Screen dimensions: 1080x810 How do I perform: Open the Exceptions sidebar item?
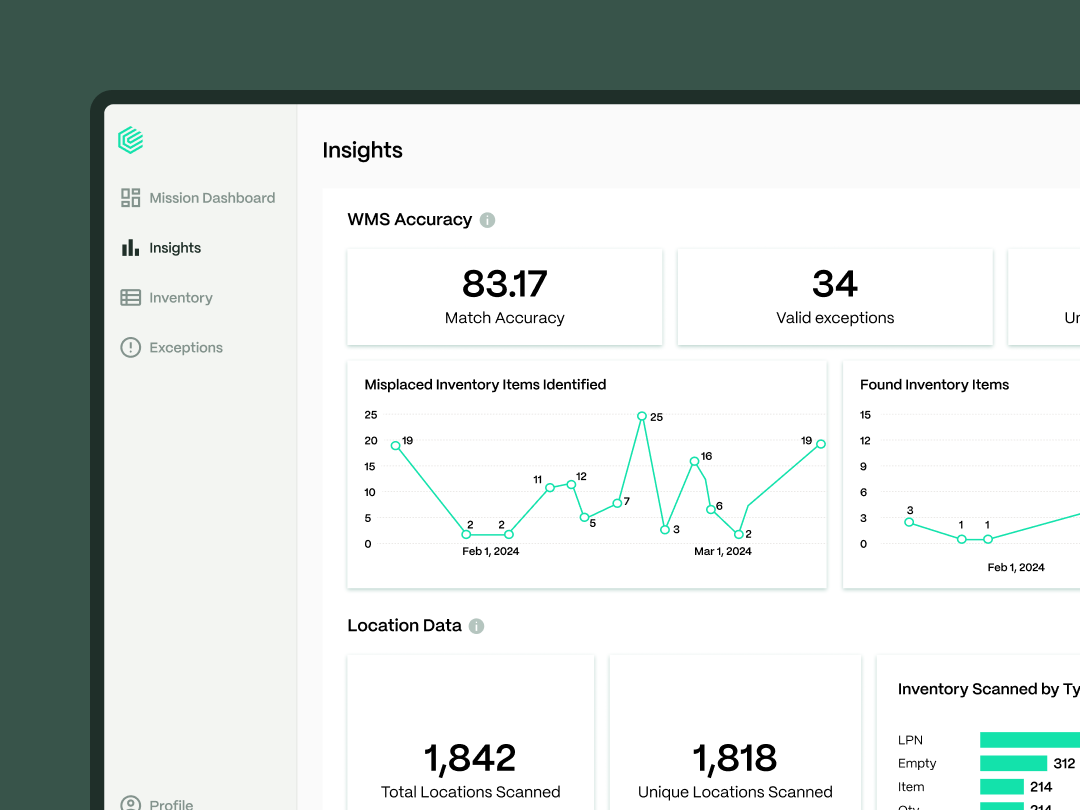click(x=172, y=347)
